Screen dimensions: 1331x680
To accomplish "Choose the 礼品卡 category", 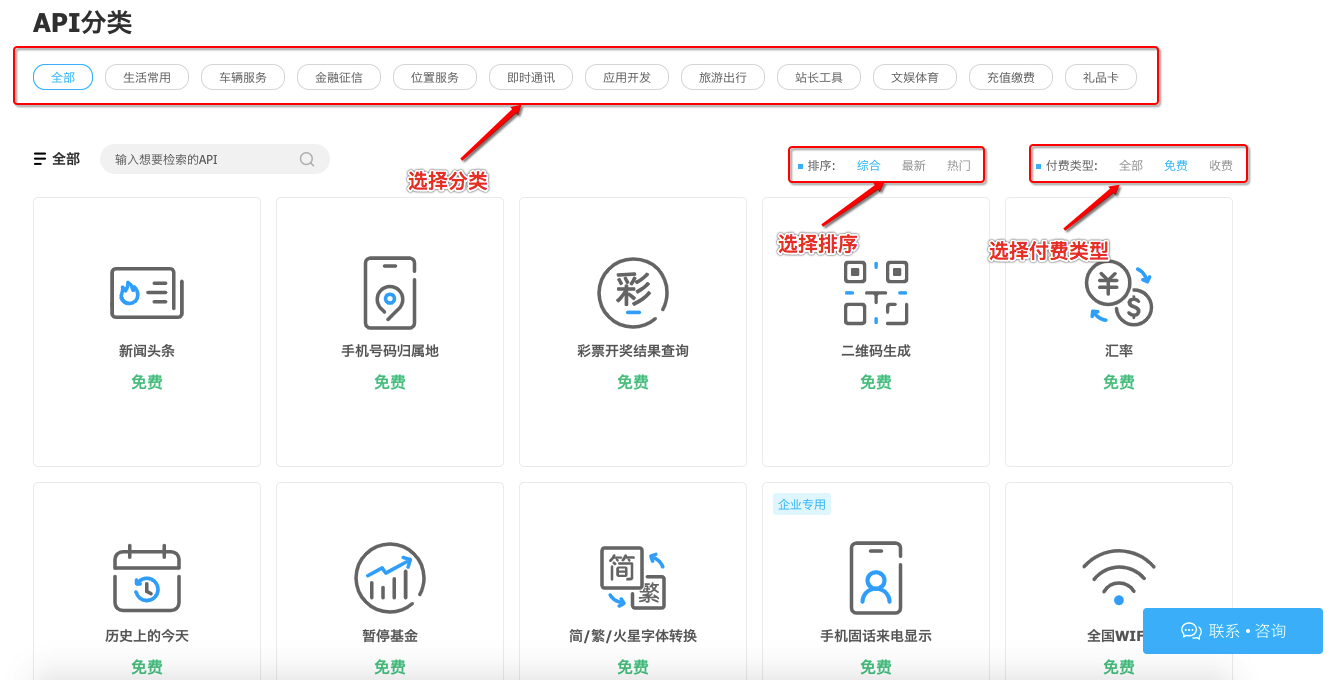I will point(1101,77).
